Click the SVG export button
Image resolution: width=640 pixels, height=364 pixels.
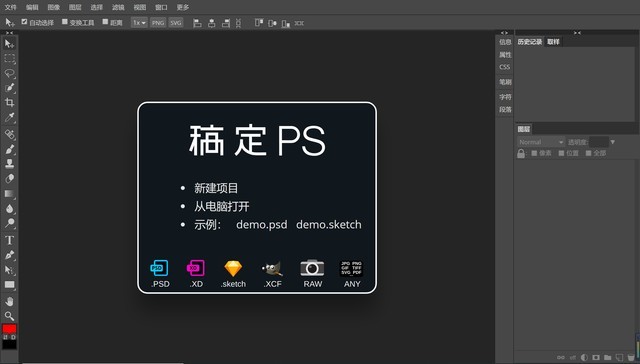coord(176,23)
